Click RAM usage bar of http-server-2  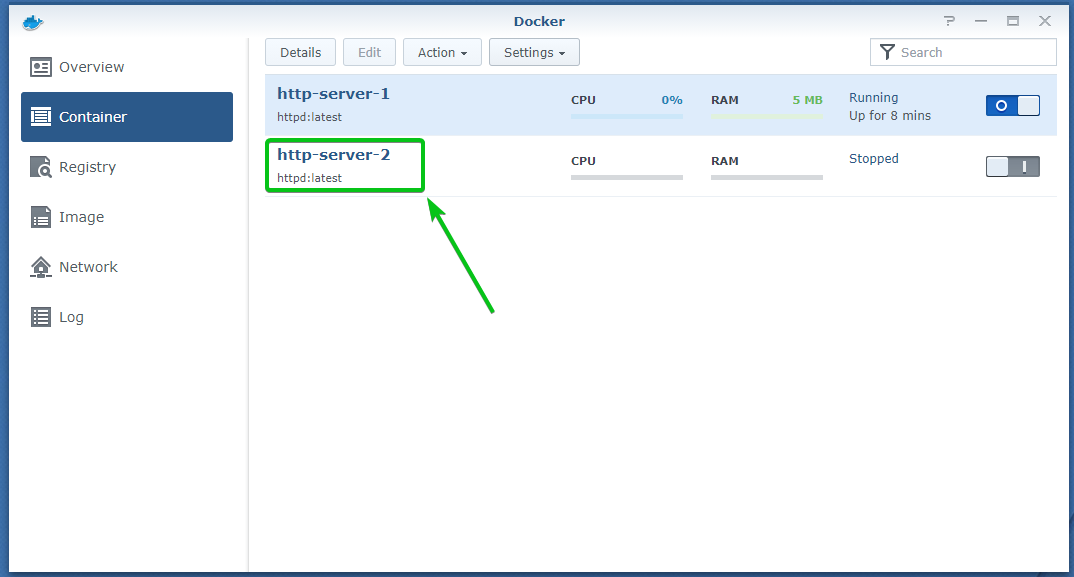[766, 177]
